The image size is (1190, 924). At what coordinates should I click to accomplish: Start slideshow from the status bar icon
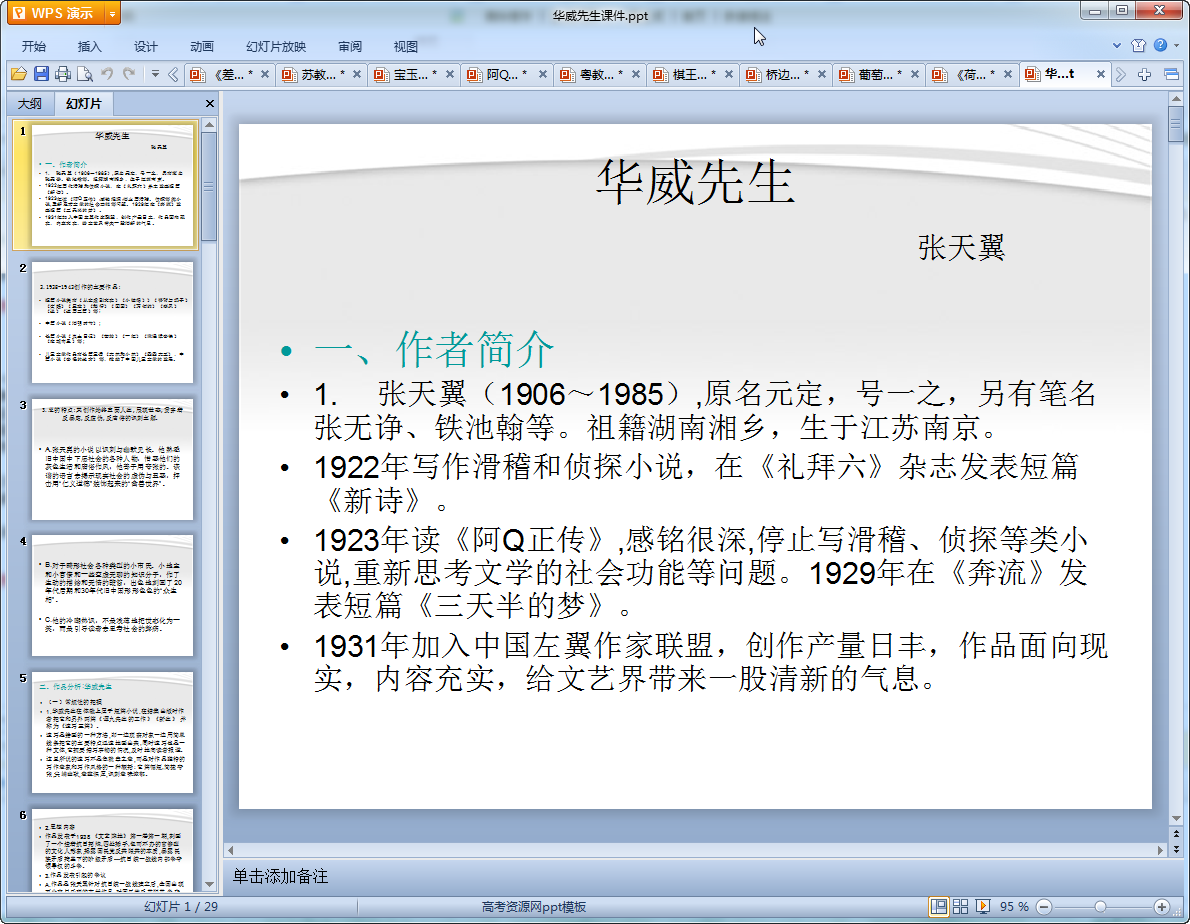pos(983,907)
